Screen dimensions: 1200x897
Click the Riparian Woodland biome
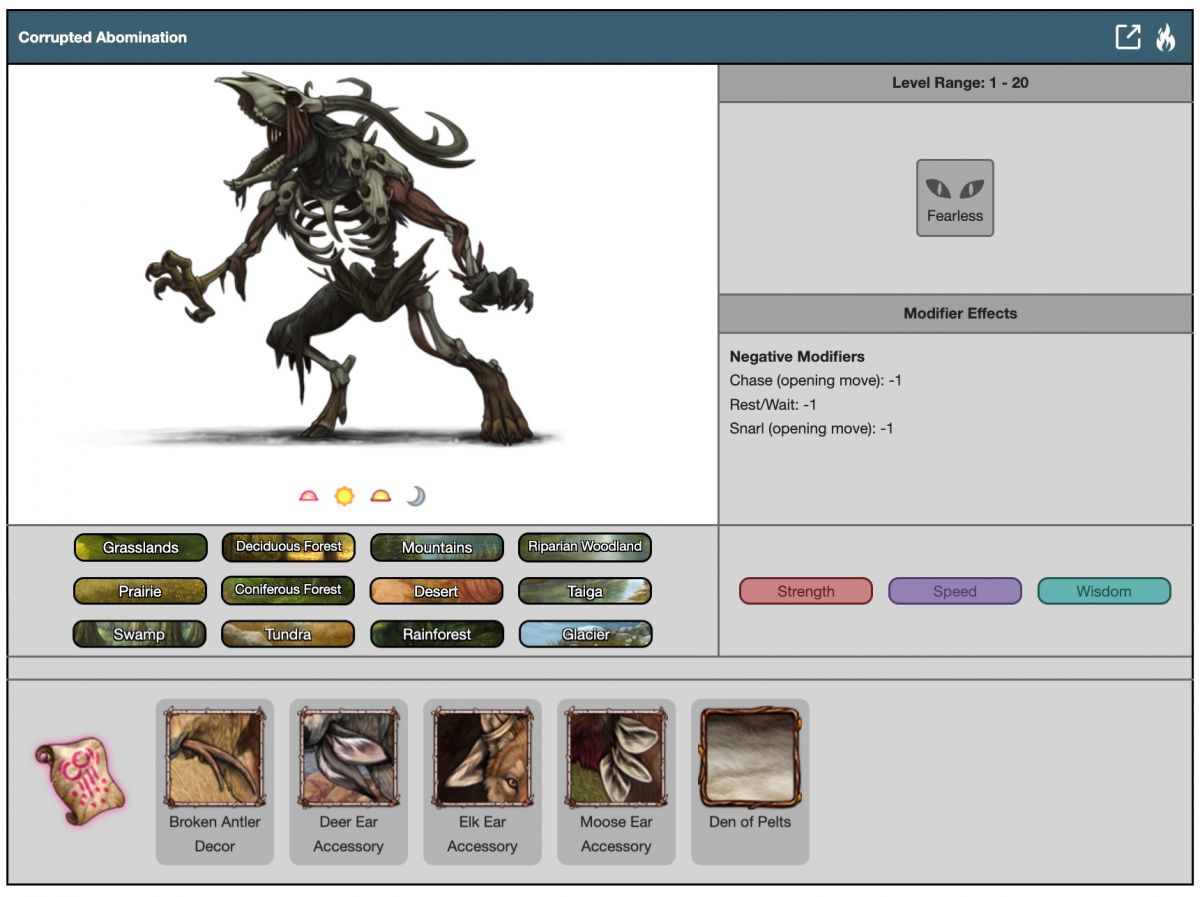pyautogui.click(x=585, y=547)
